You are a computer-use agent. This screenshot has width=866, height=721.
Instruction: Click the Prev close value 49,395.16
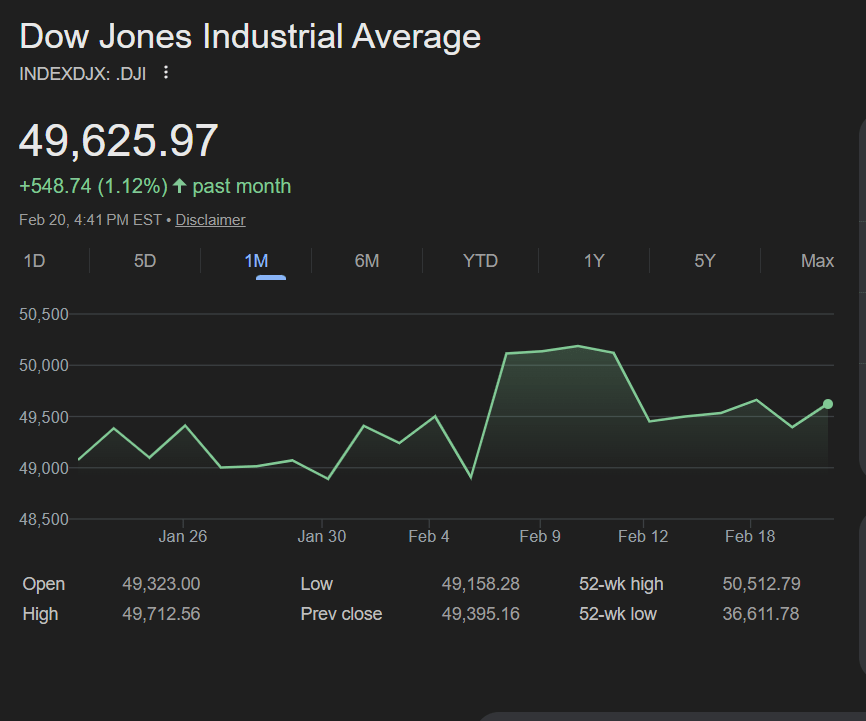pyautogui.click(x=480, y=614)
